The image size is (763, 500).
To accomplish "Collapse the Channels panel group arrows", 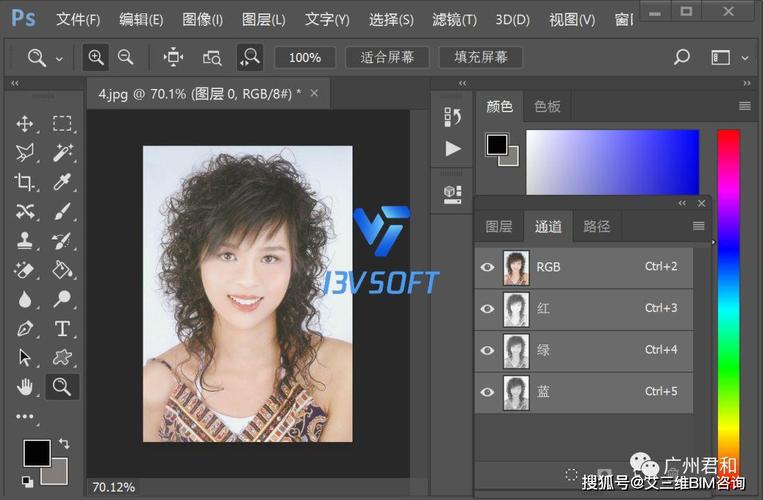I will pos(682,203).
